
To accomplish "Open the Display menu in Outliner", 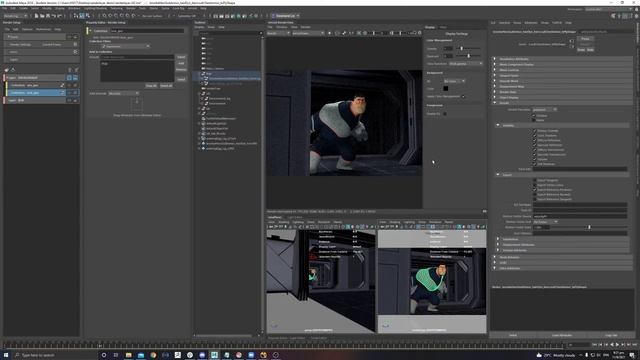I will point(199,27).
